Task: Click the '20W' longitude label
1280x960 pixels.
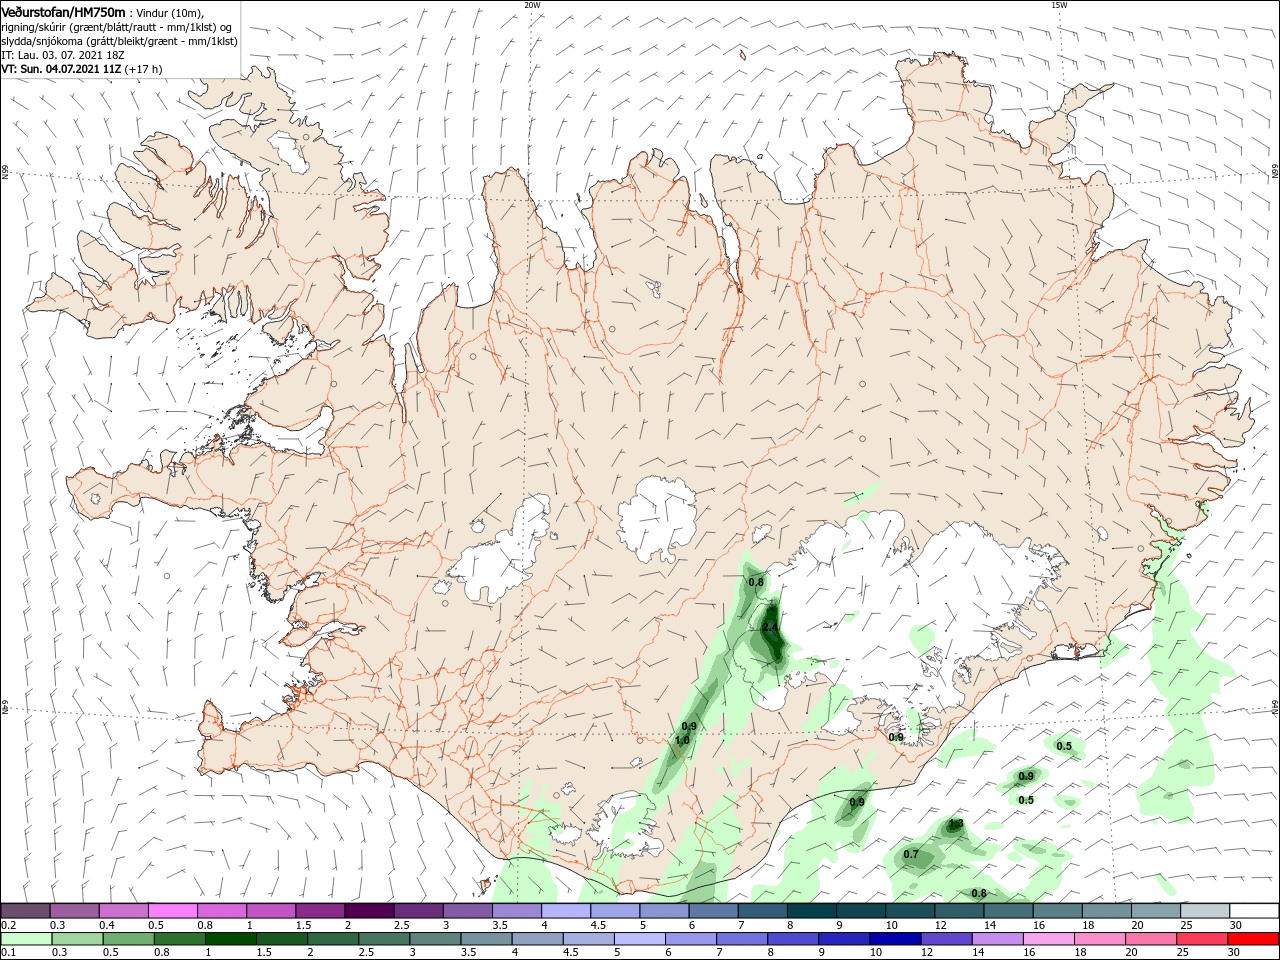Action: click(x=532, y=5)
